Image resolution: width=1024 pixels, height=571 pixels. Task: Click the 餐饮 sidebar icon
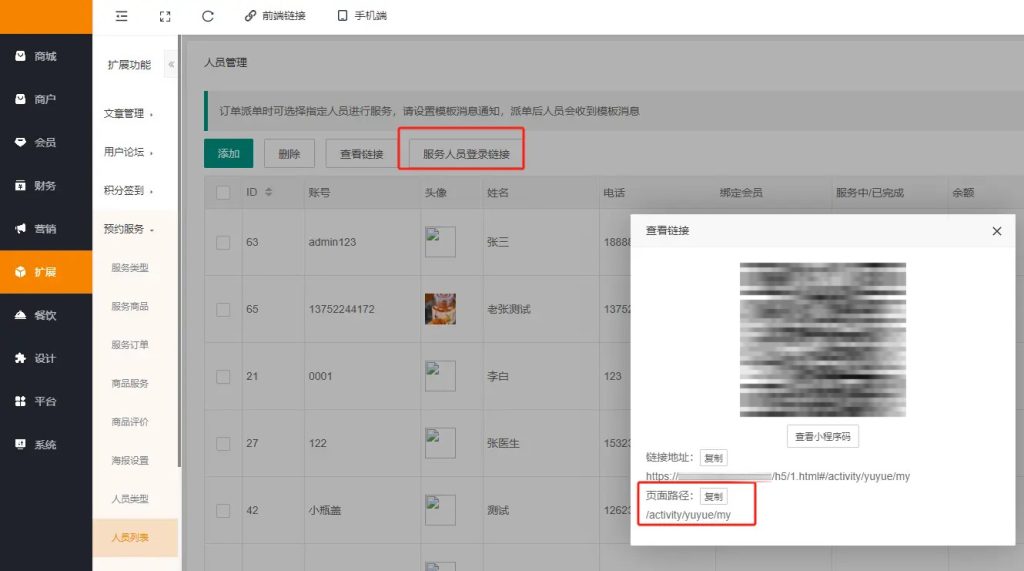tap(20, 315)
